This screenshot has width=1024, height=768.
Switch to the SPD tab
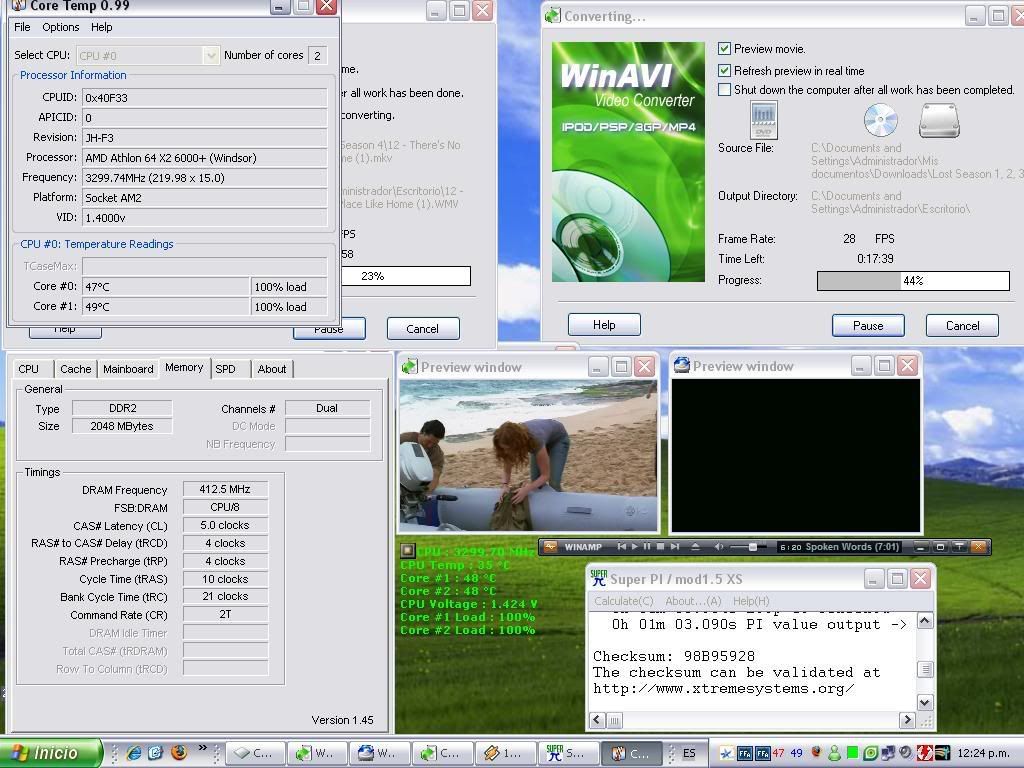point(226,369)
